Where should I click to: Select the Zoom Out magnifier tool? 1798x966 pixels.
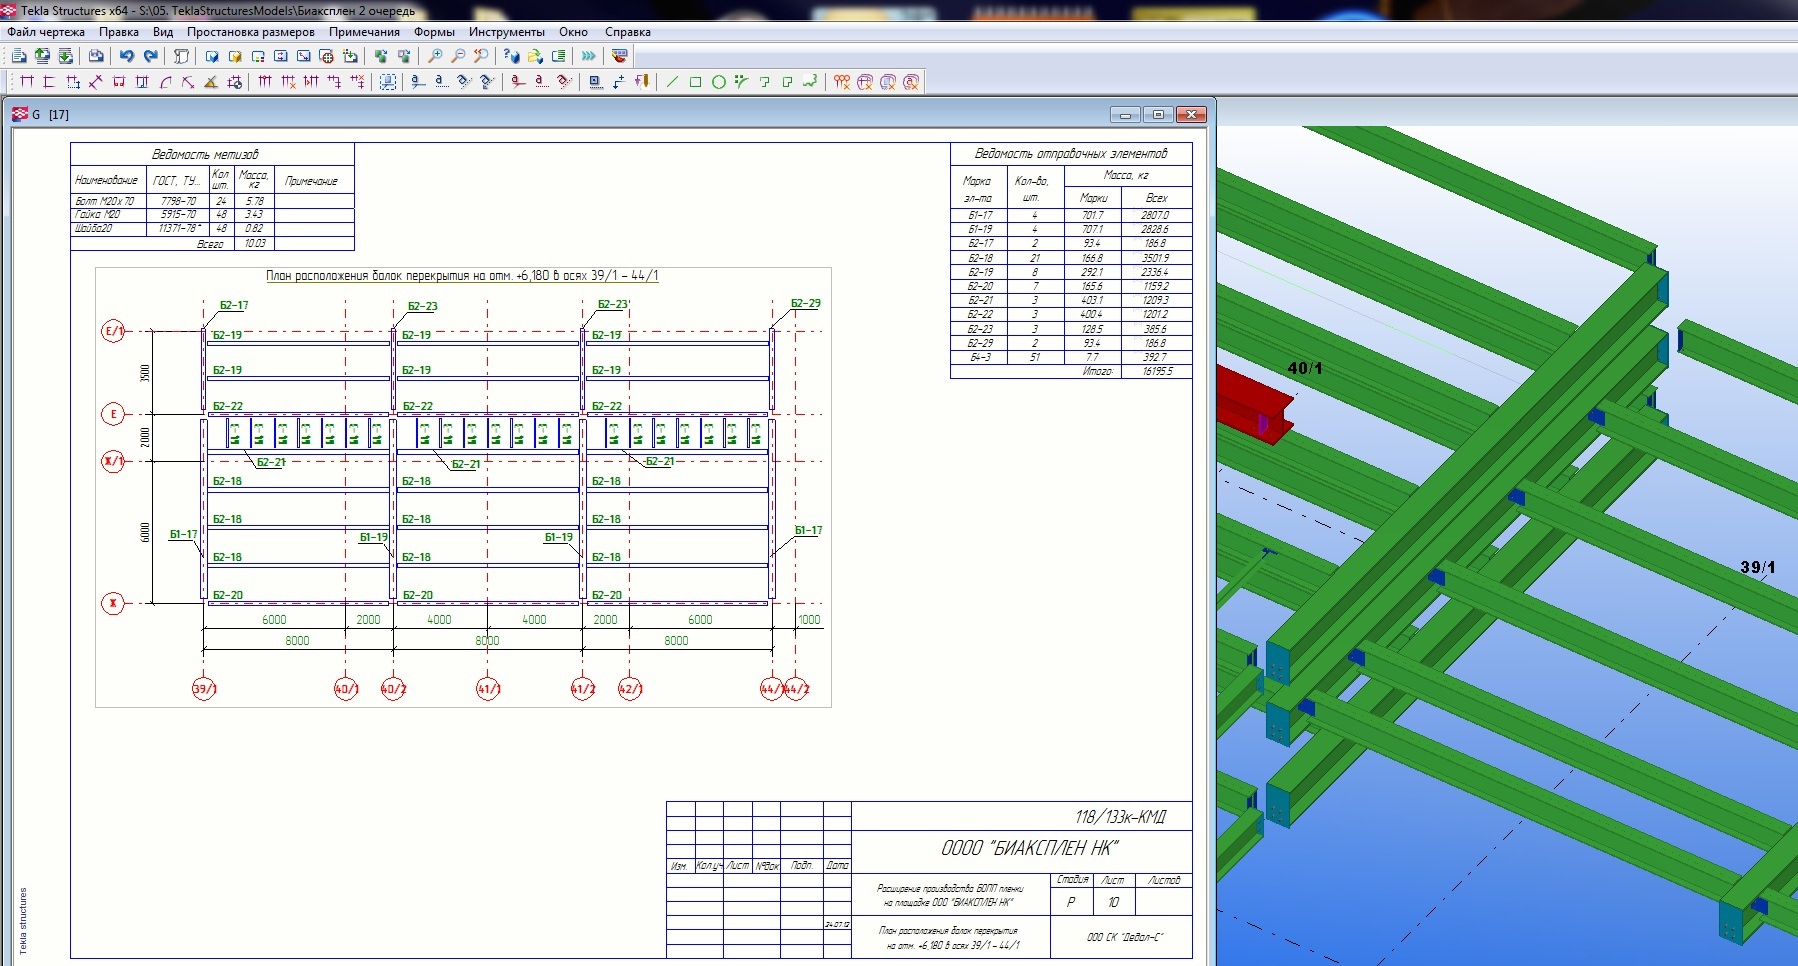[458, 56]
